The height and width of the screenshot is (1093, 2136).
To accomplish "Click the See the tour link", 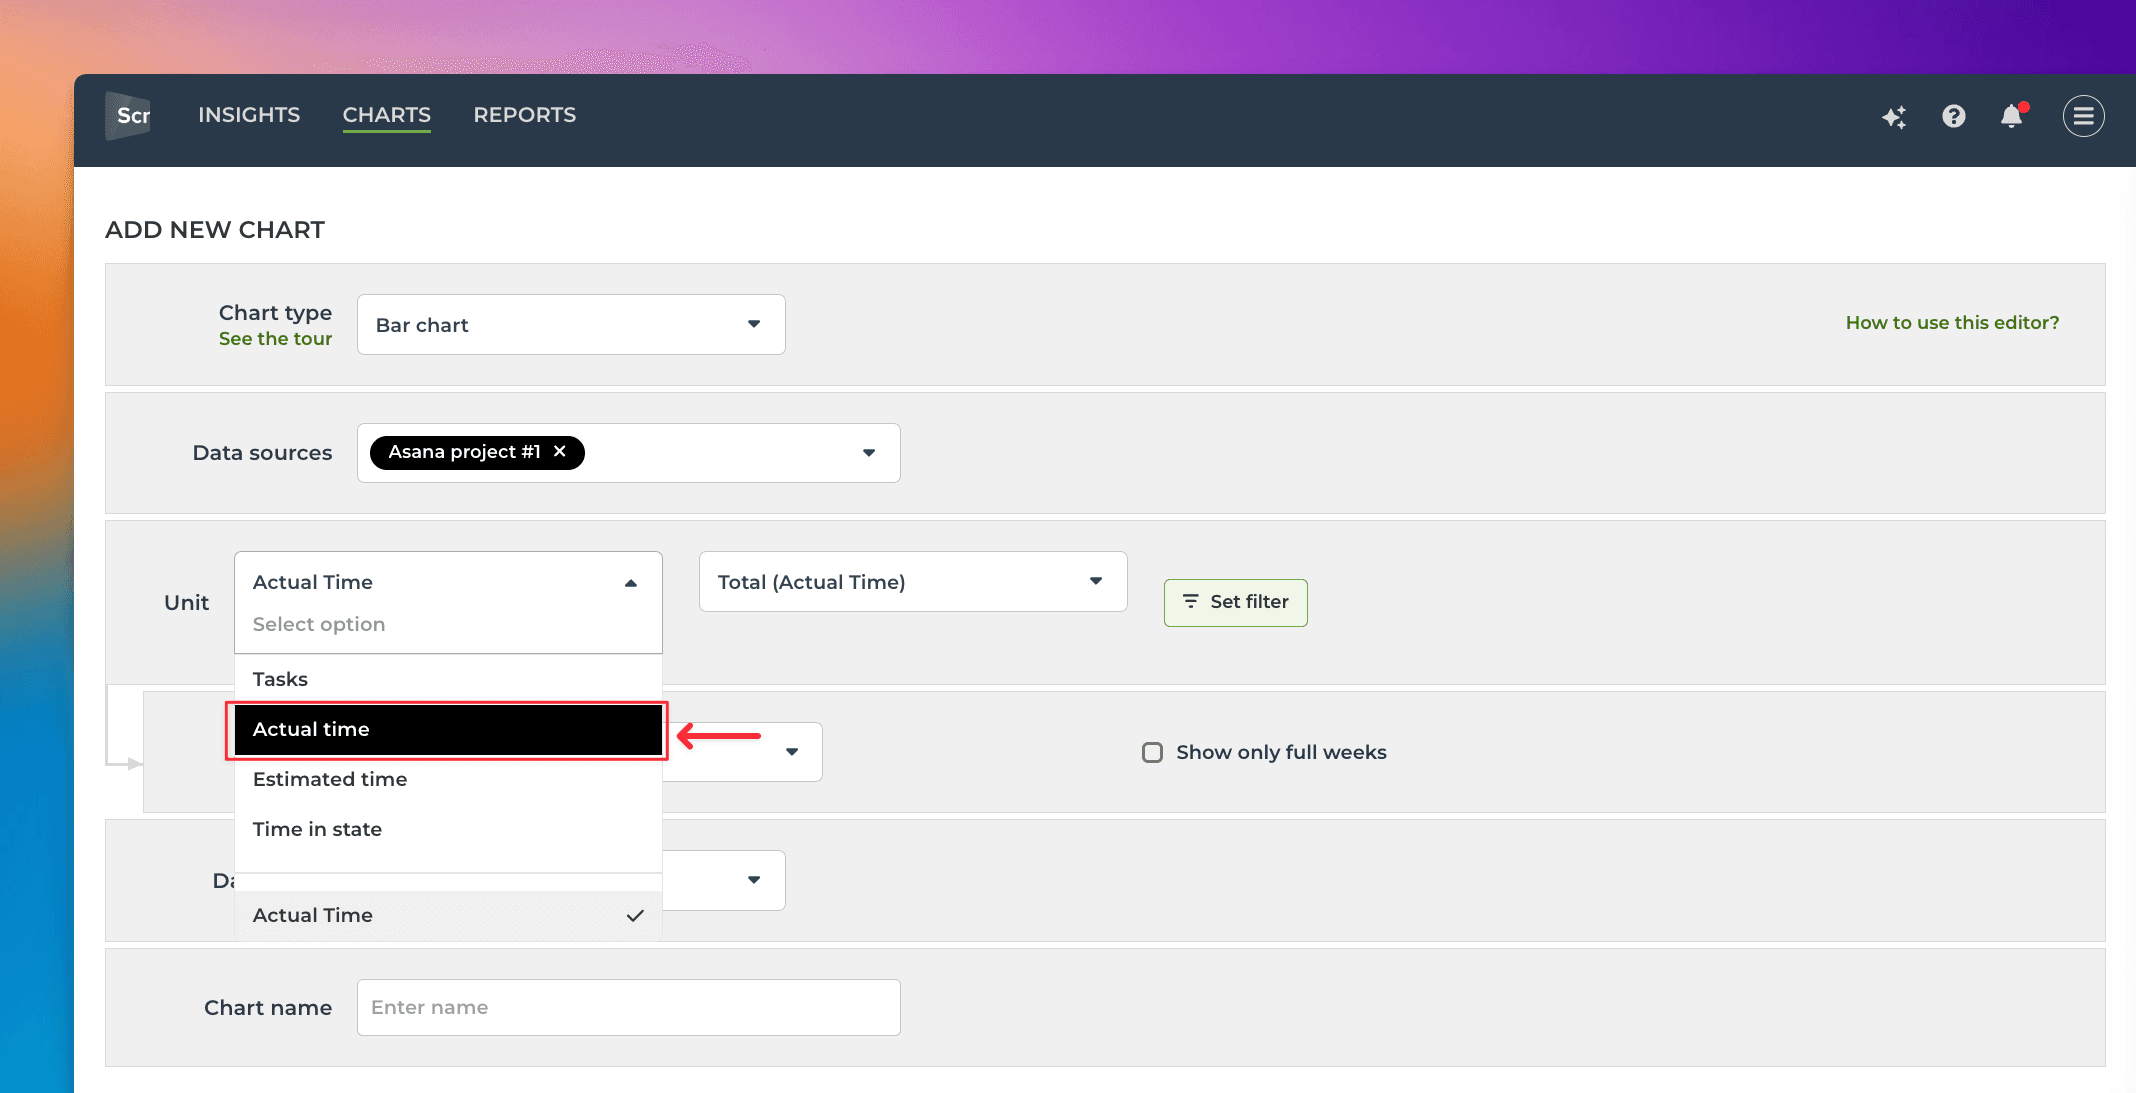I will tap(275, 339).
